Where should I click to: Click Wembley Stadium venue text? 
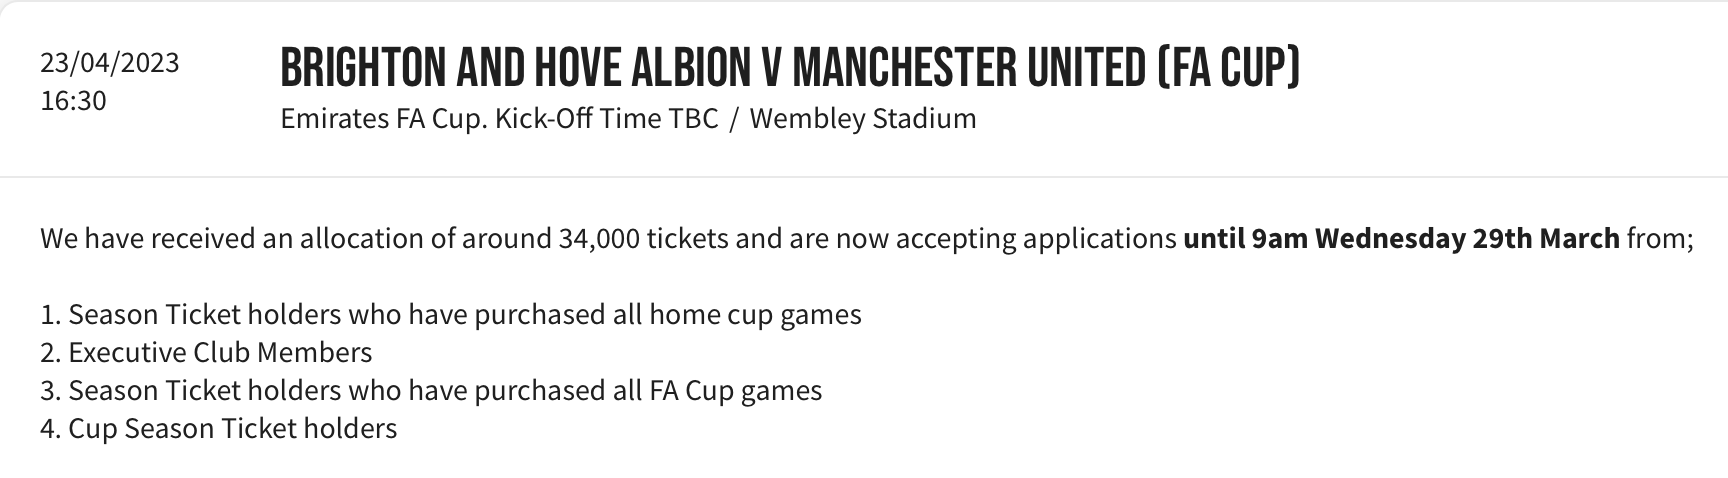863,119
